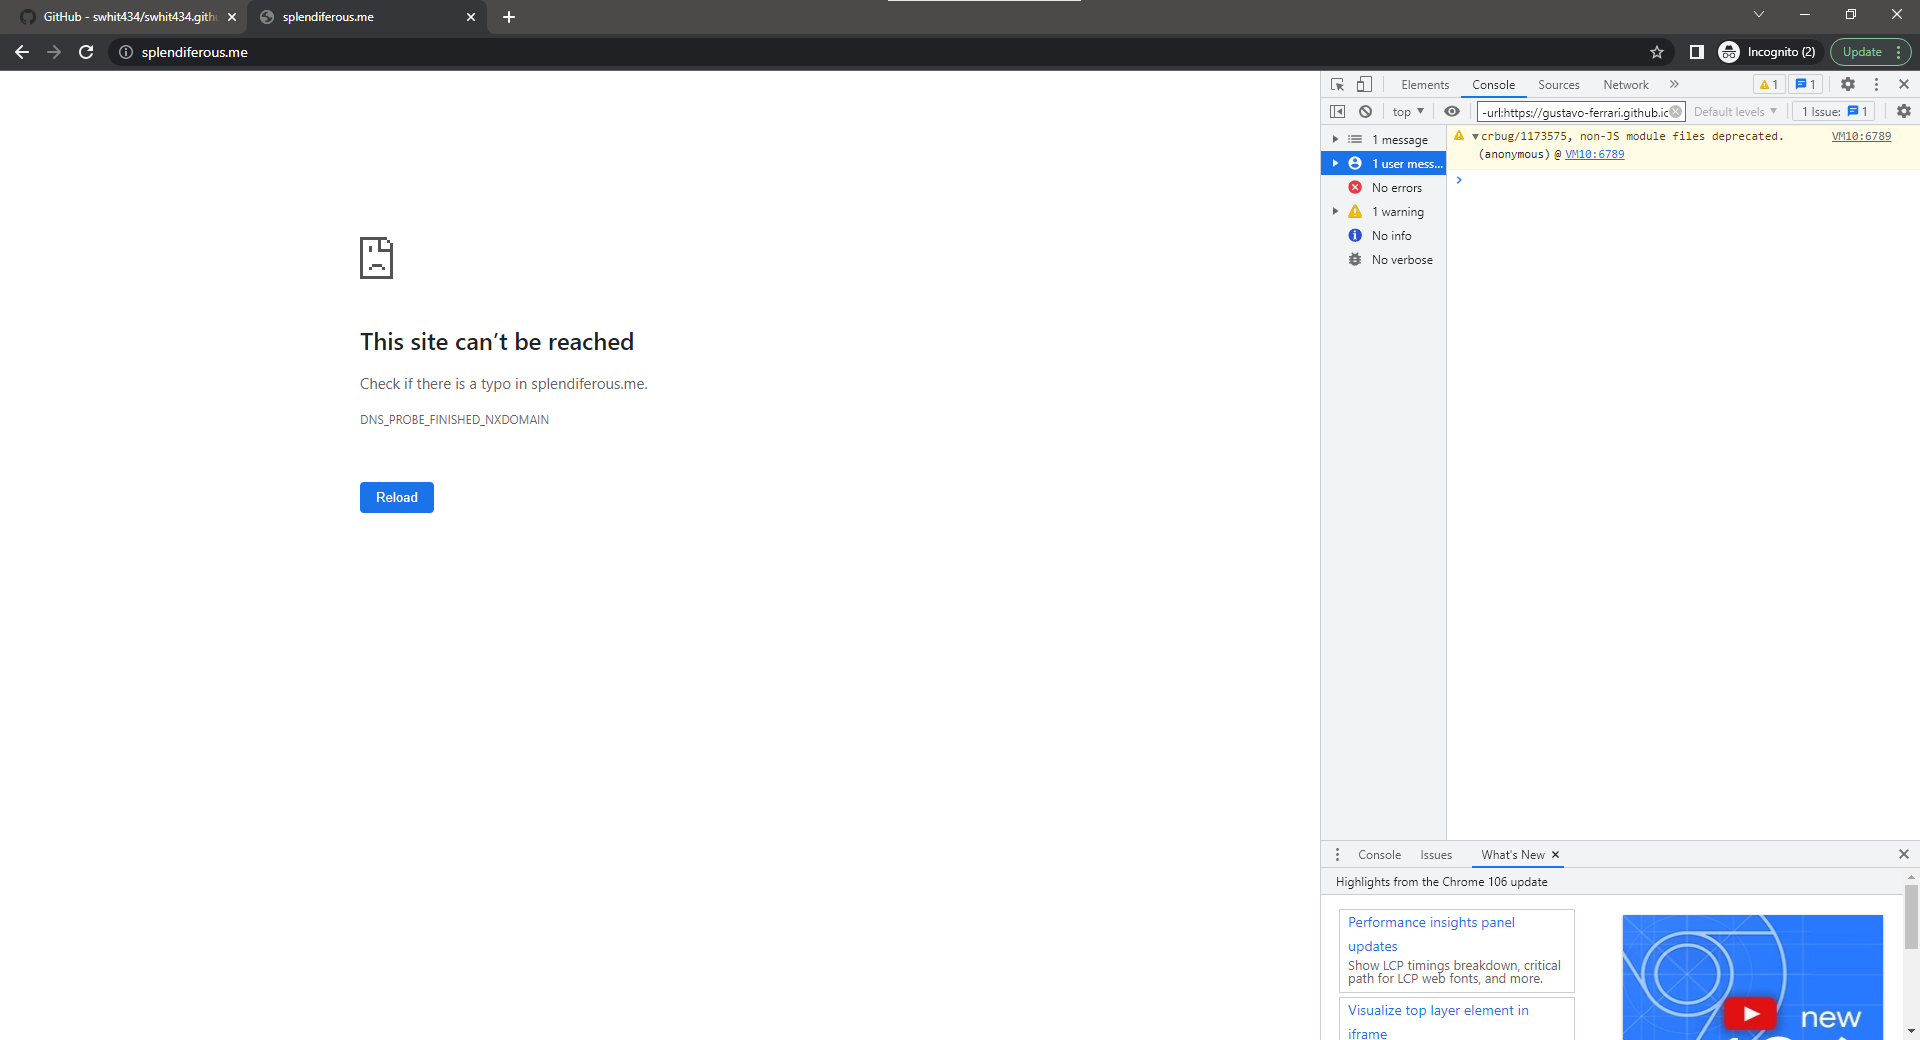Show more DevTools tabs chevron
This screenshot has height=1040, width=1920.
coord(1674,85)
